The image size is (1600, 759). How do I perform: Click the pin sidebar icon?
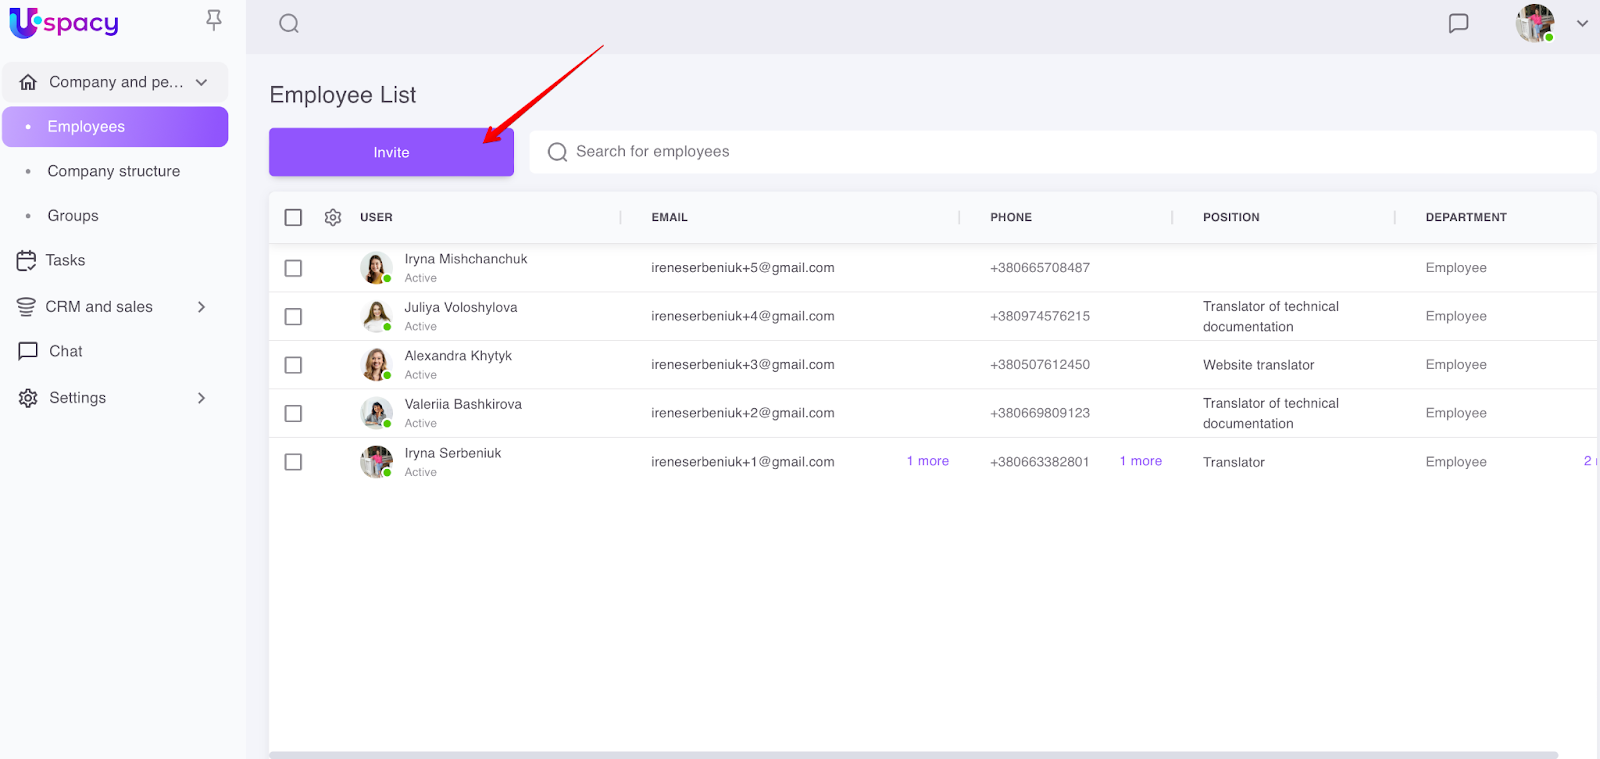click(x=213, y=20)
